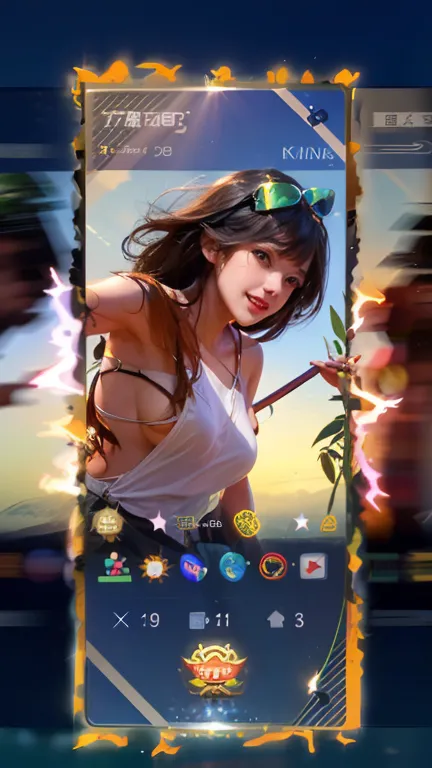Open the gray tile with red arrow
Screen dimensions: 432x768
point(313,566)
